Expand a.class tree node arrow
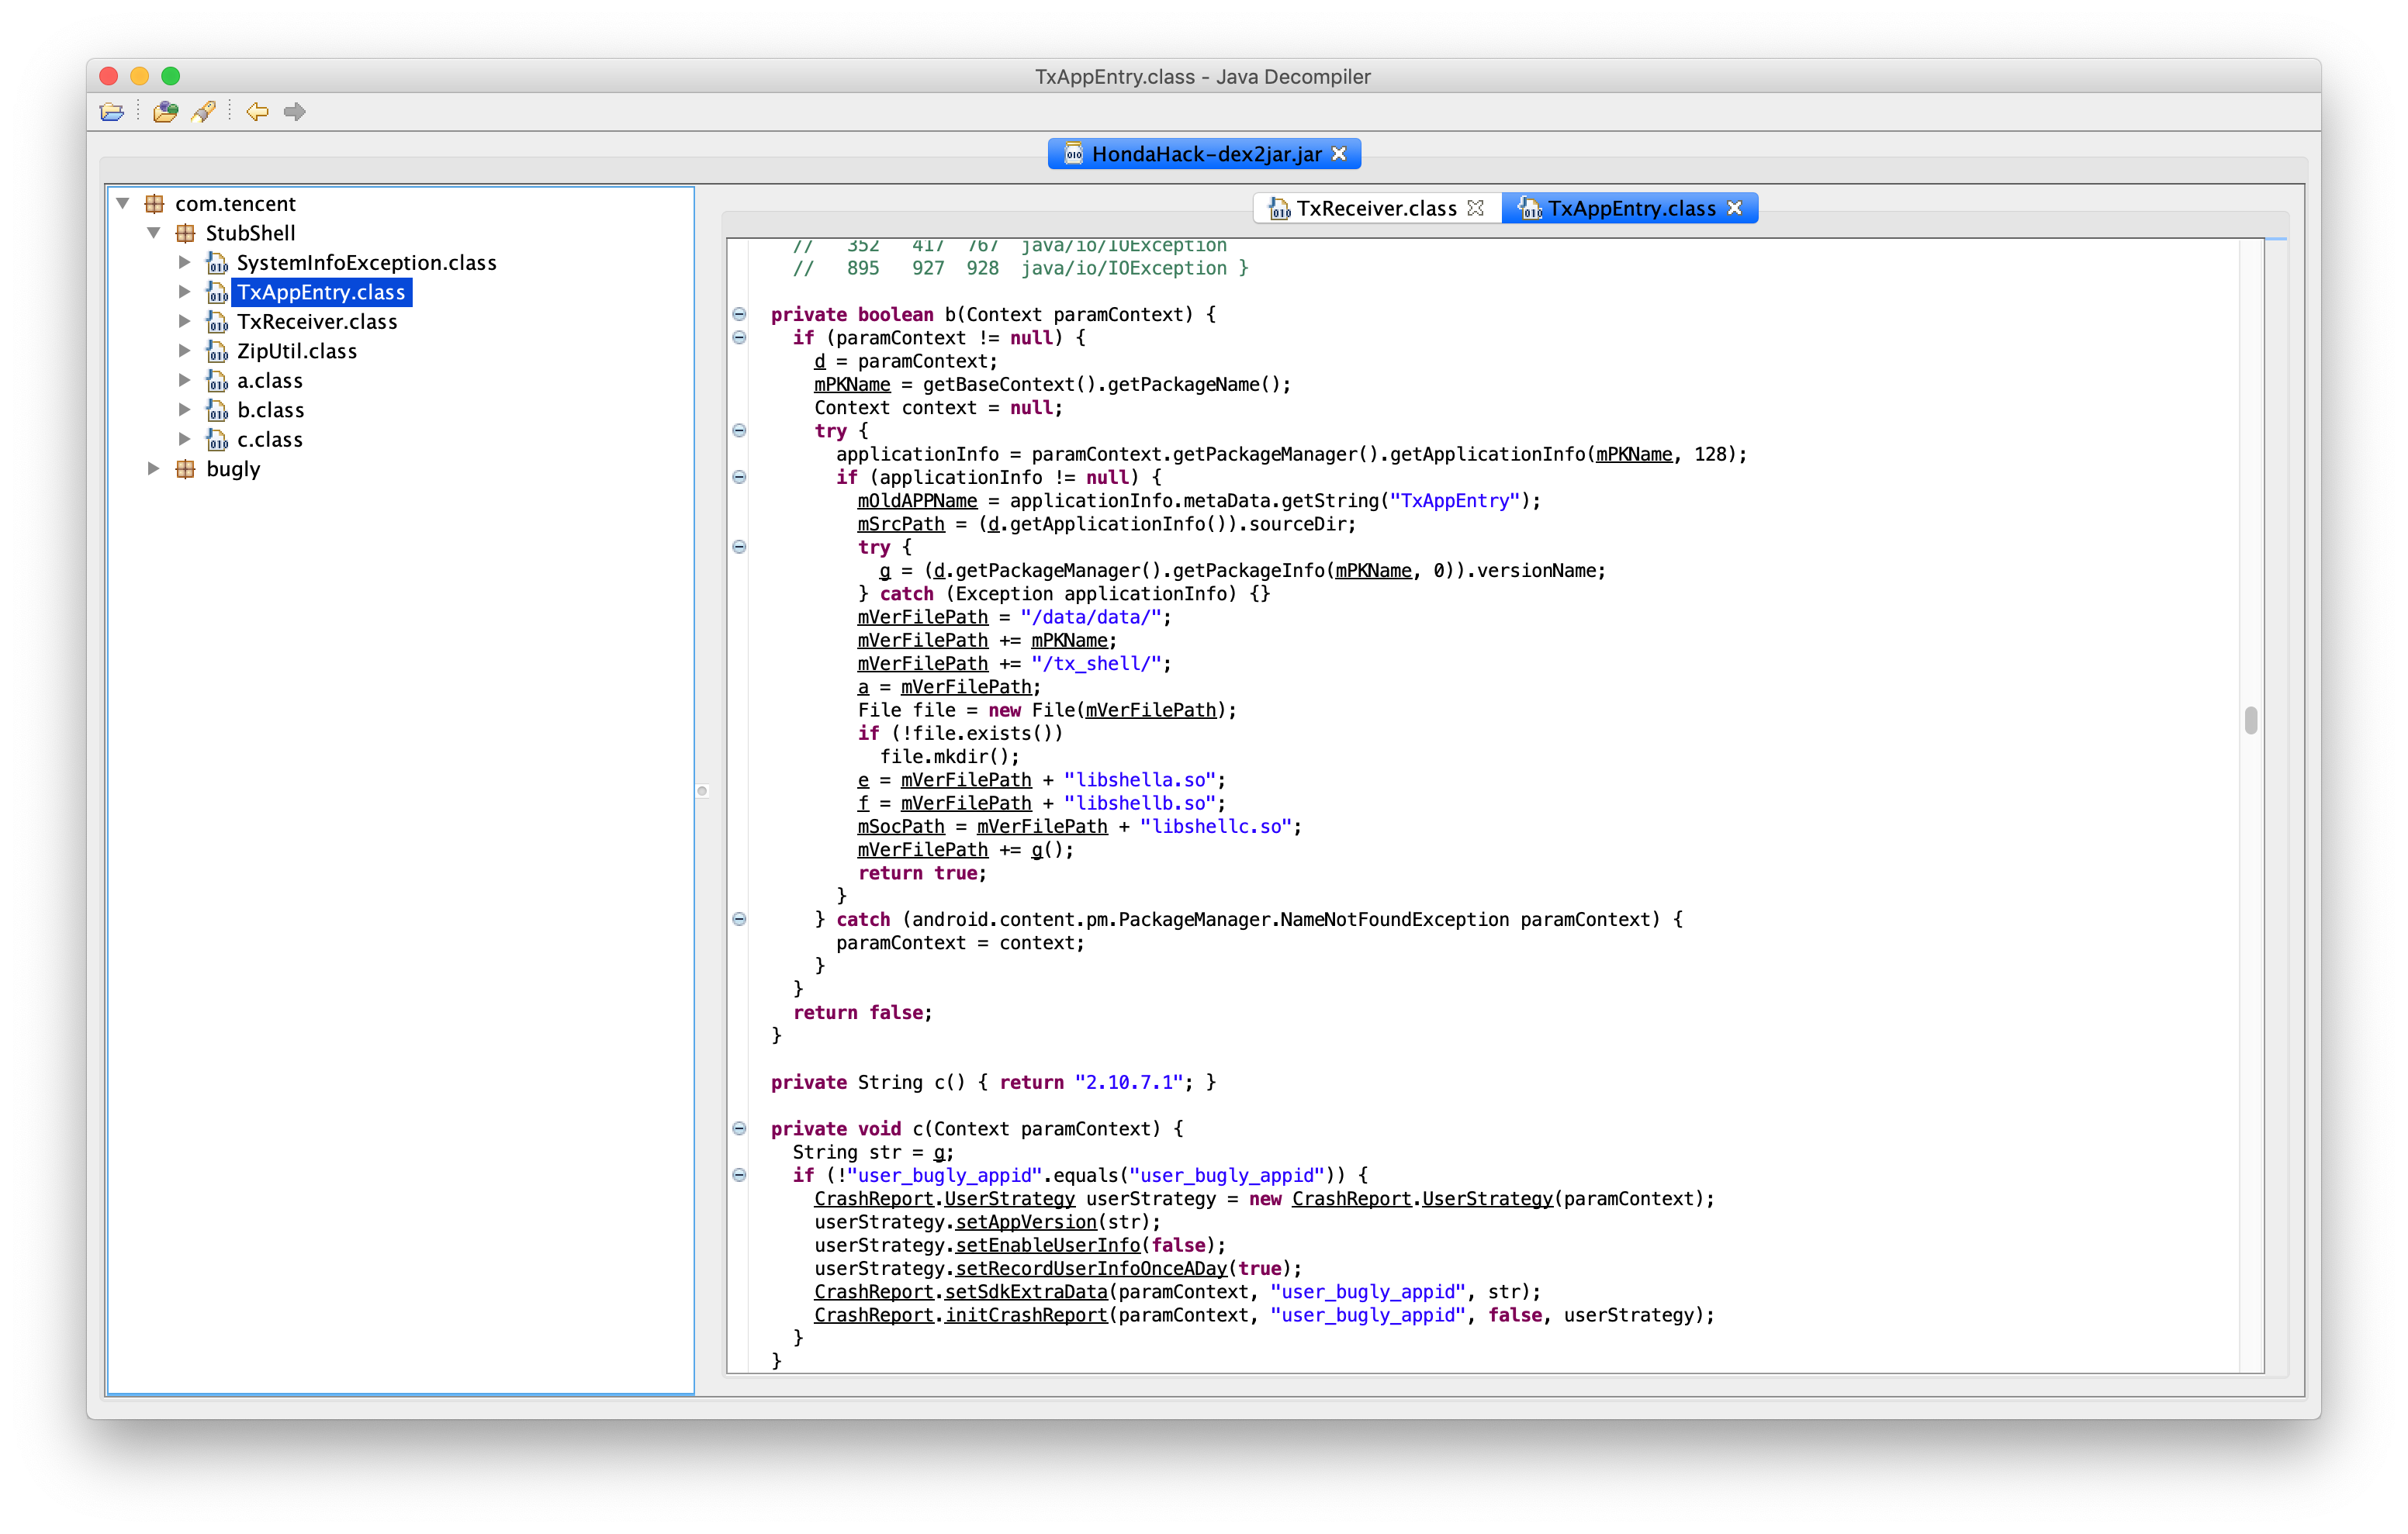This screenshot has width=2408, height=1534. pos(184,380)
